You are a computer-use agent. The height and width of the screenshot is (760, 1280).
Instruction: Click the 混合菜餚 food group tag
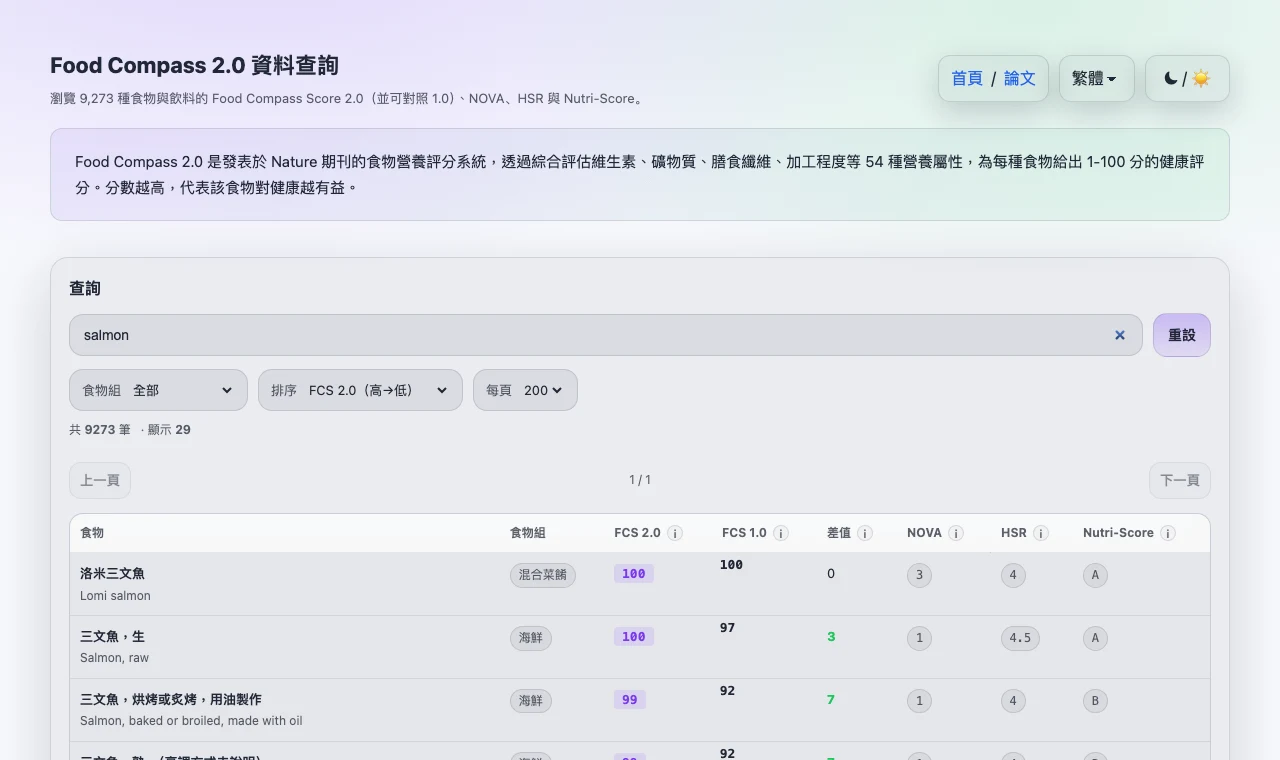[x=543, y=575]
